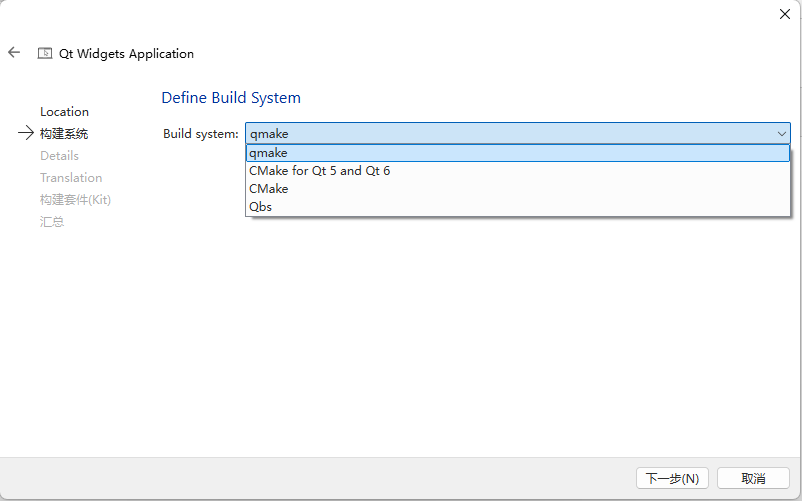802x501 pixels.
Task: Close the wizard dialog window
Action: (x=785, y=14)
